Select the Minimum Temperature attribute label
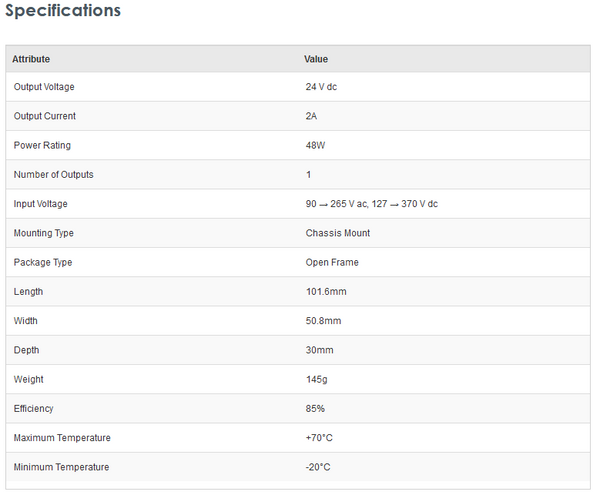This screenshot has width=600, height=495. 62,467
